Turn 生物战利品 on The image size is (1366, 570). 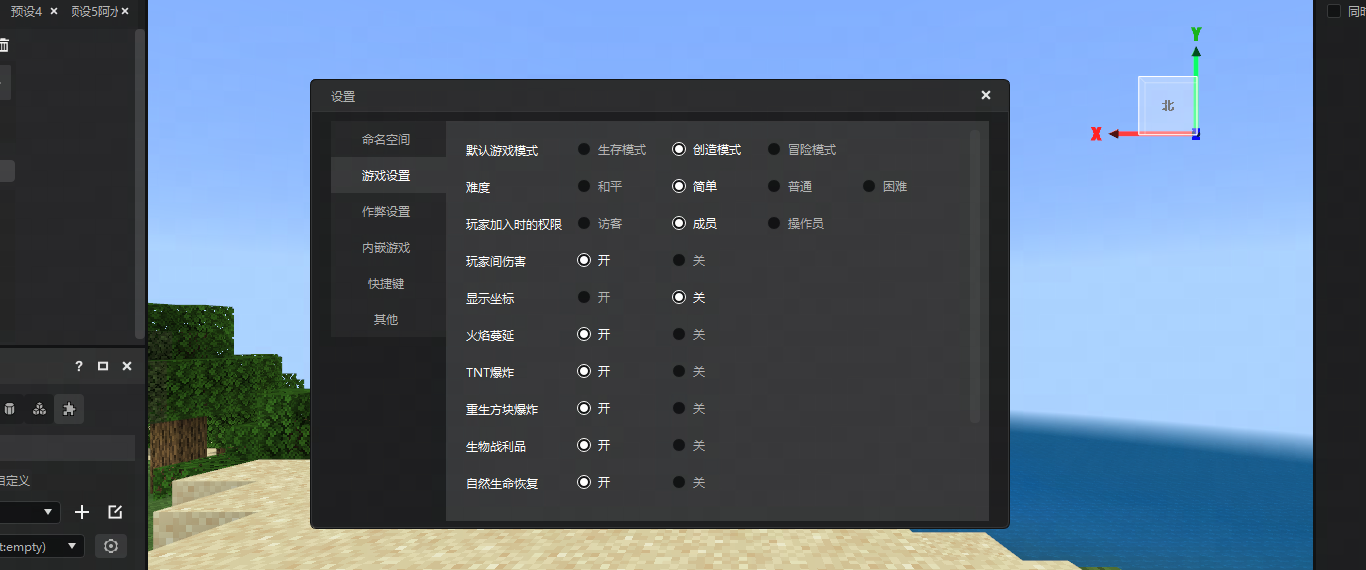click(x=584, y=446)
